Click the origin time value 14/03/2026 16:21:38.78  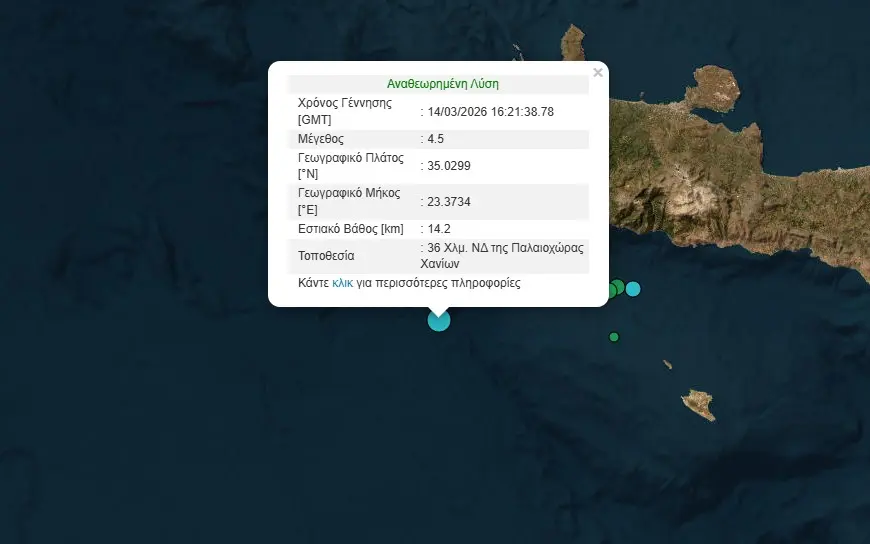click(490, 111)
